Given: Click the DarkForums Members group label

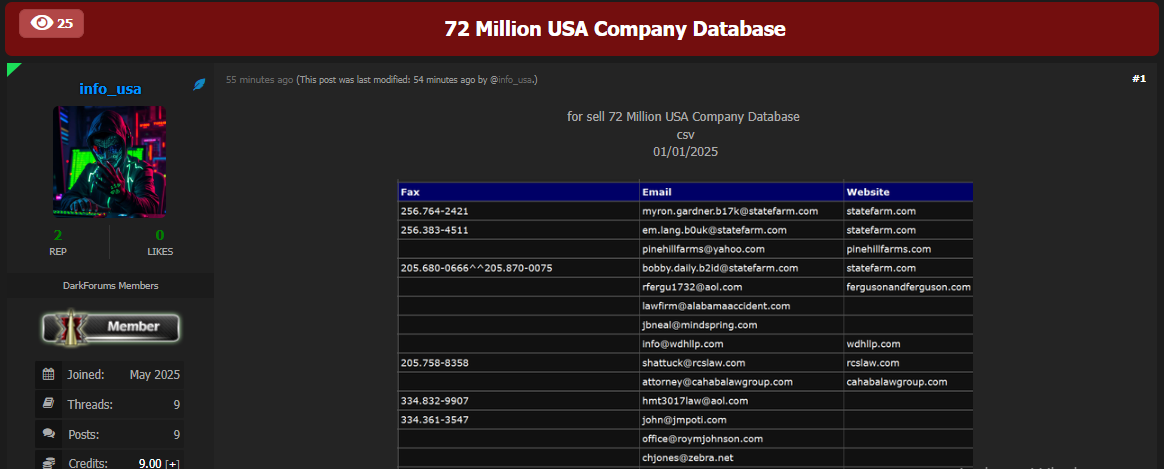Looking at the screenshot, I should (110, 286).
